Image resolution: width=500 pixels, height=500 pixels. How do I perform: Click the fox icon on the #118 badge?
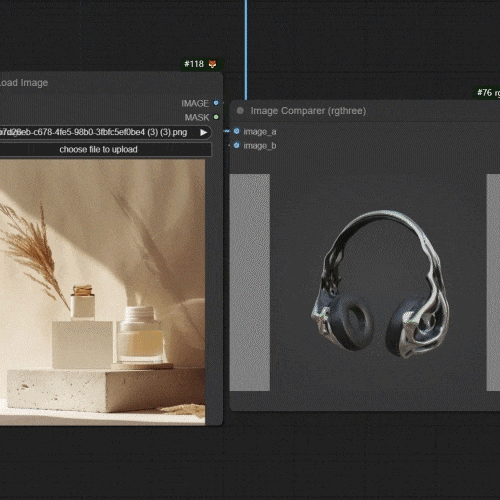(212, 64)
